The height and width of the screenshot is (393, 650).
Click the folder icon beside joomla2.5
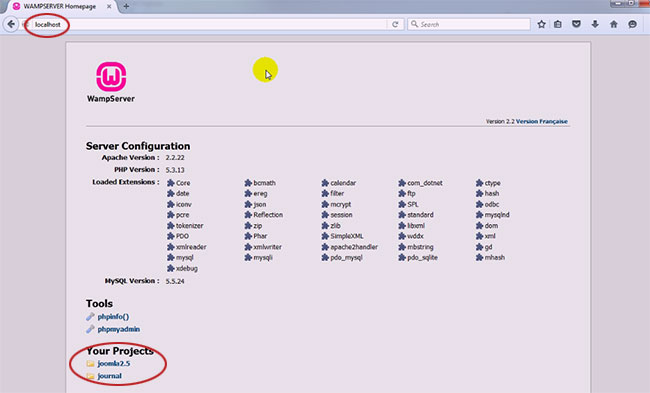pyautogui.click(x=90, y=364)
